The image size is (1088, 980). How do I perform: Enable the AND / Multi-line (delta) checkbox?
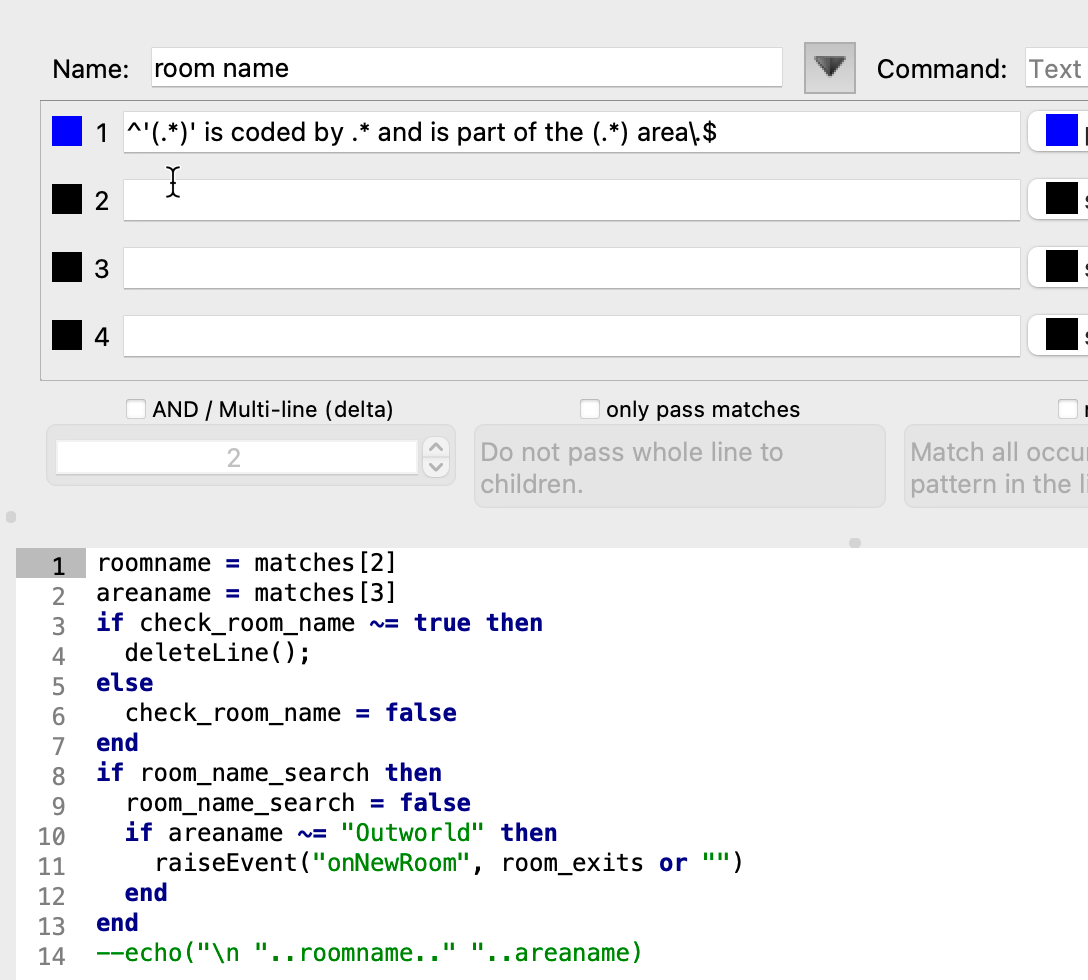[x=136, y=409]
